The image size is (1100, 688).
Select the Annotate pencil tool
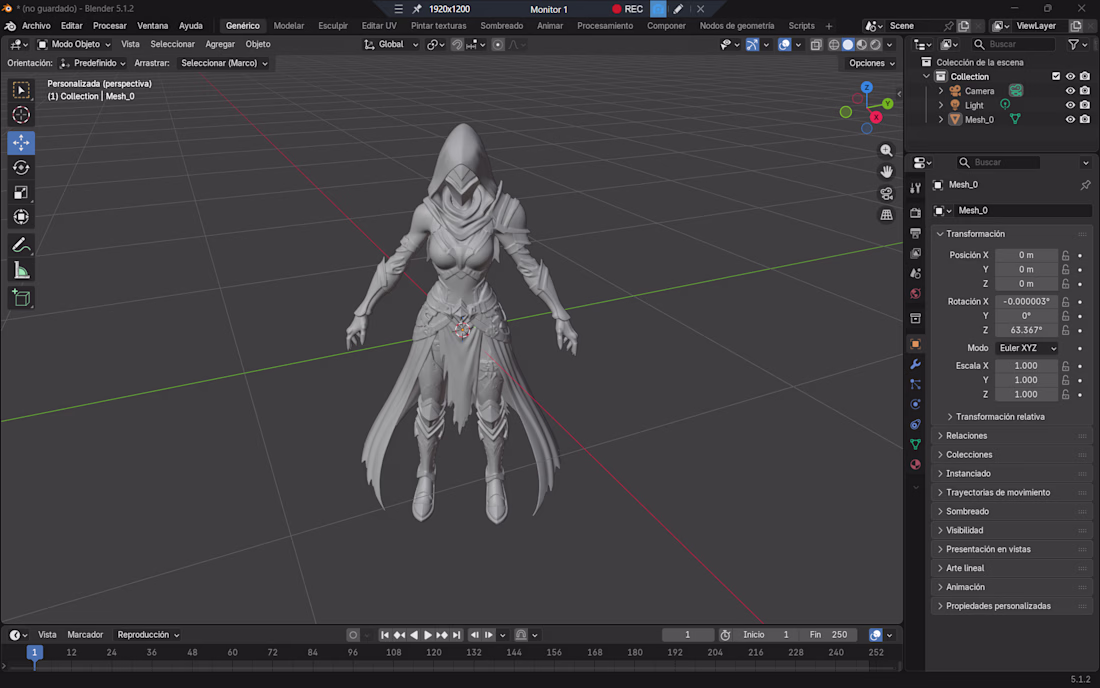[21, 245]
